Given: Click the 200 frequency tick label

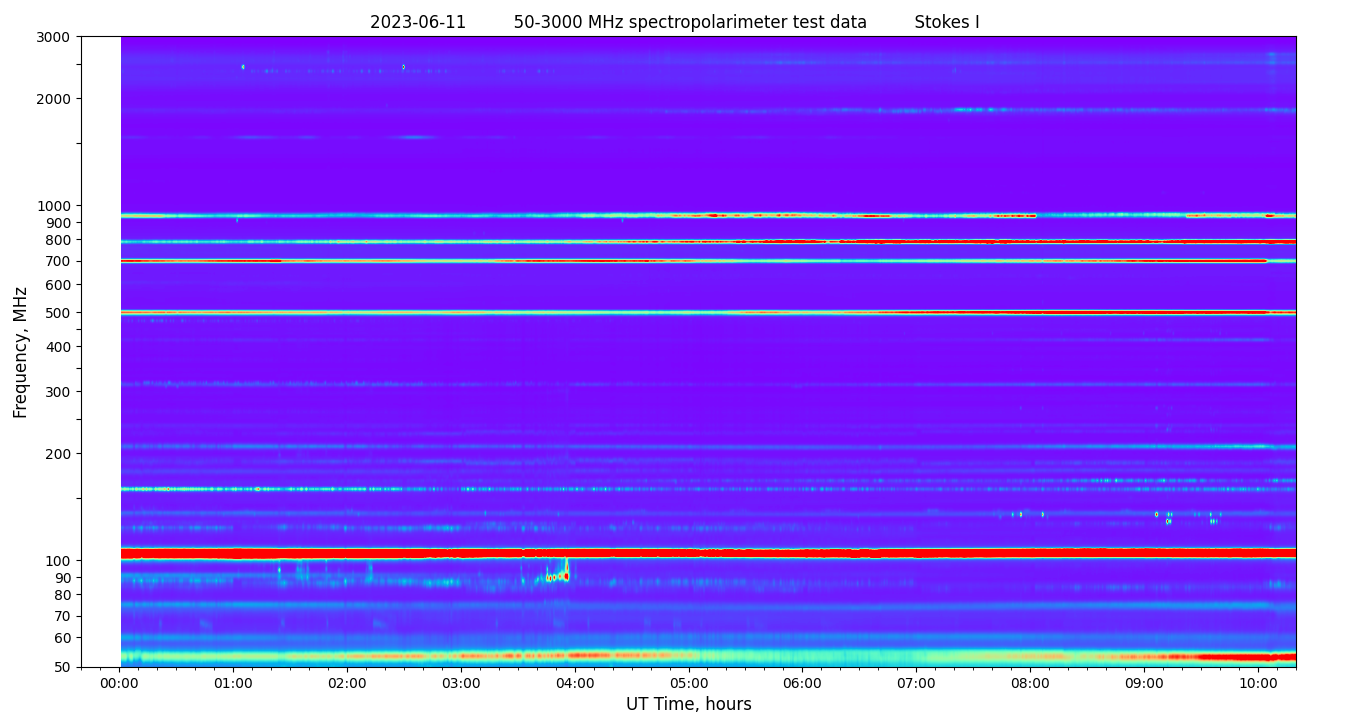Looking at the screenshot, I should click(x=57, y=454).
